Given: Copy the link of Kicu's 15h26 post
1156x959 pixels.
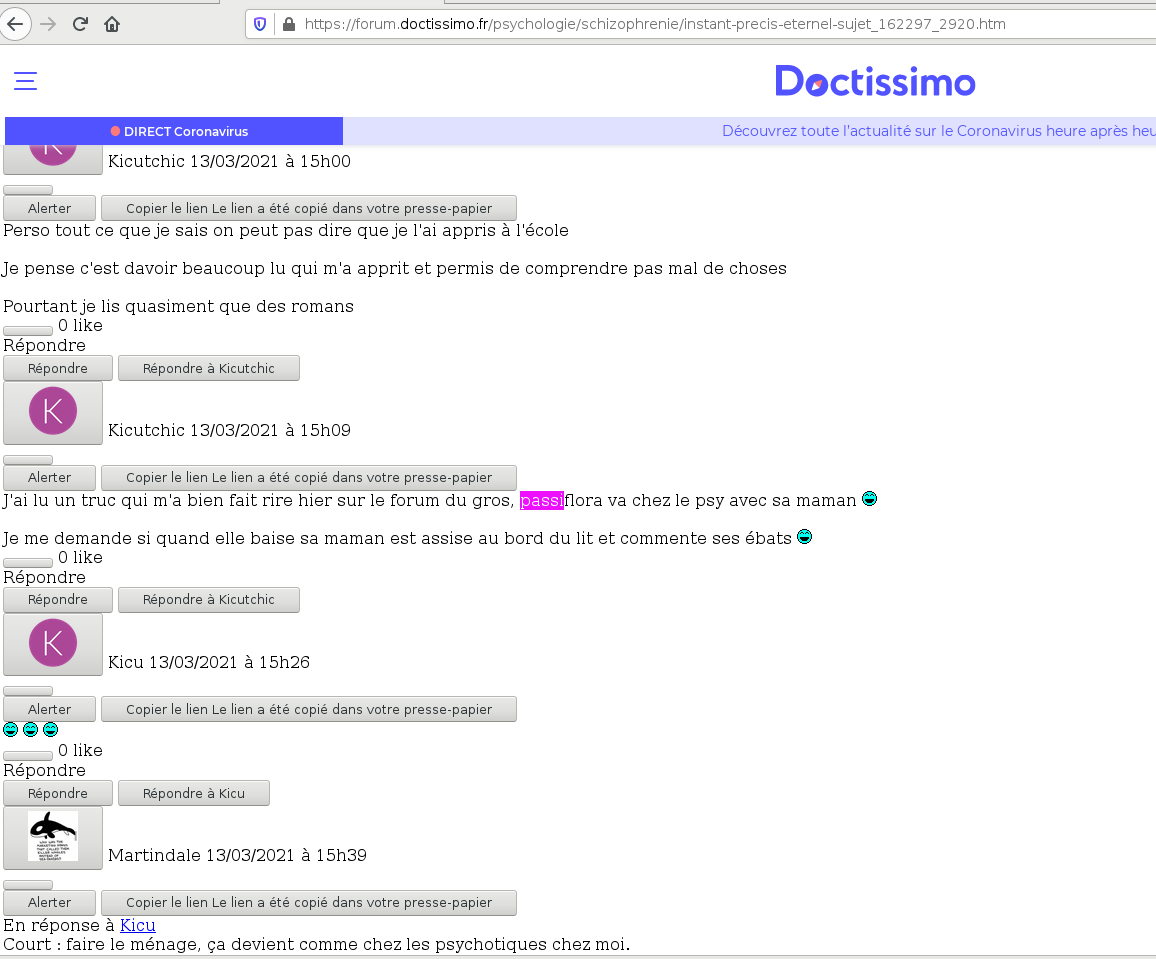Looking at the screenshot, I should (309, 708).
